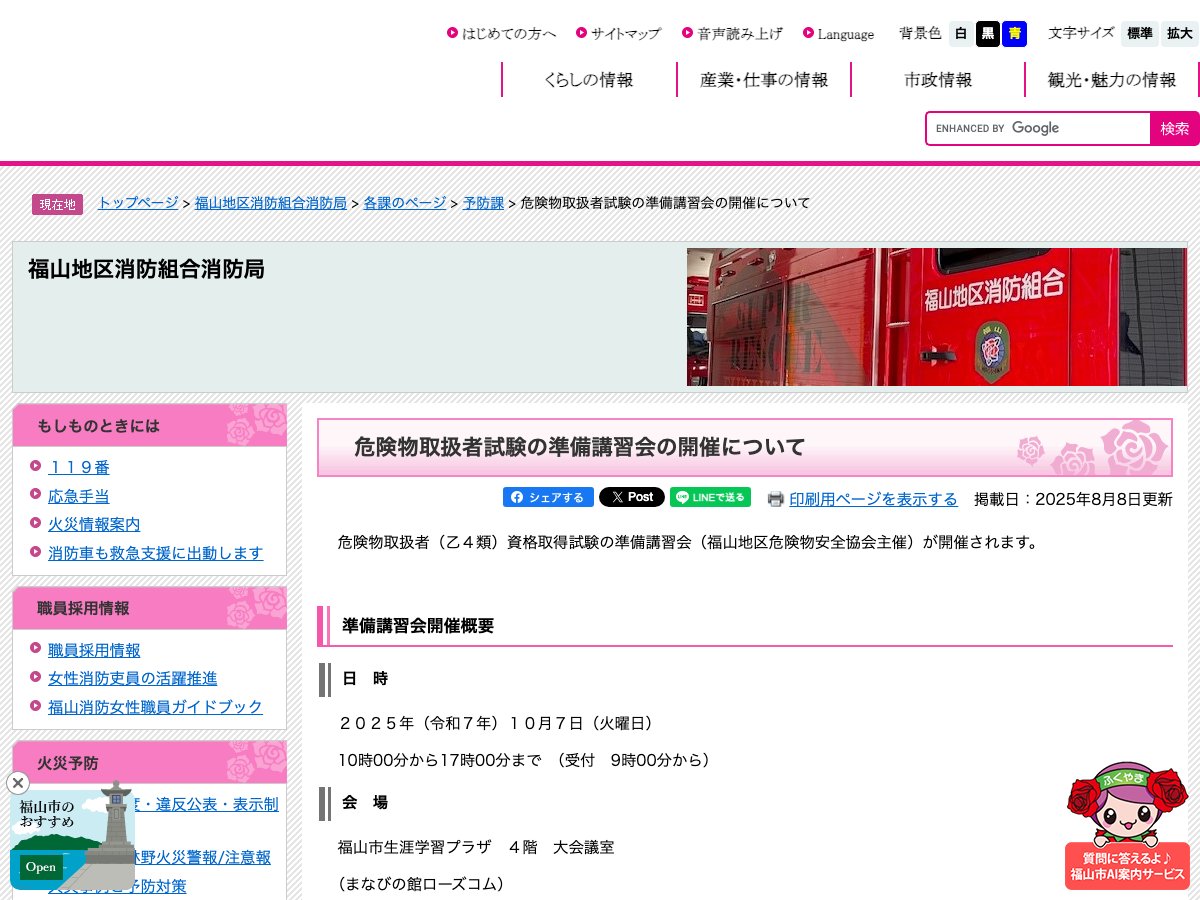Click the もしものときには section header
The image size is (1200, 900).
click(149, 425)
